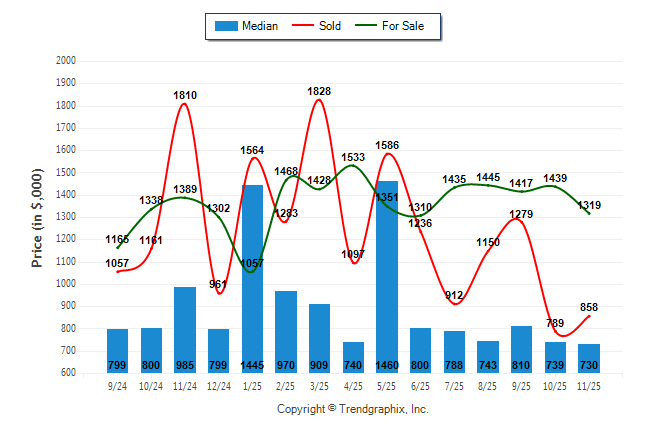Click the For Sale point labeled 1533
Image resolution: width=646 pixels, height=434 pixels.
click(352, 165)
